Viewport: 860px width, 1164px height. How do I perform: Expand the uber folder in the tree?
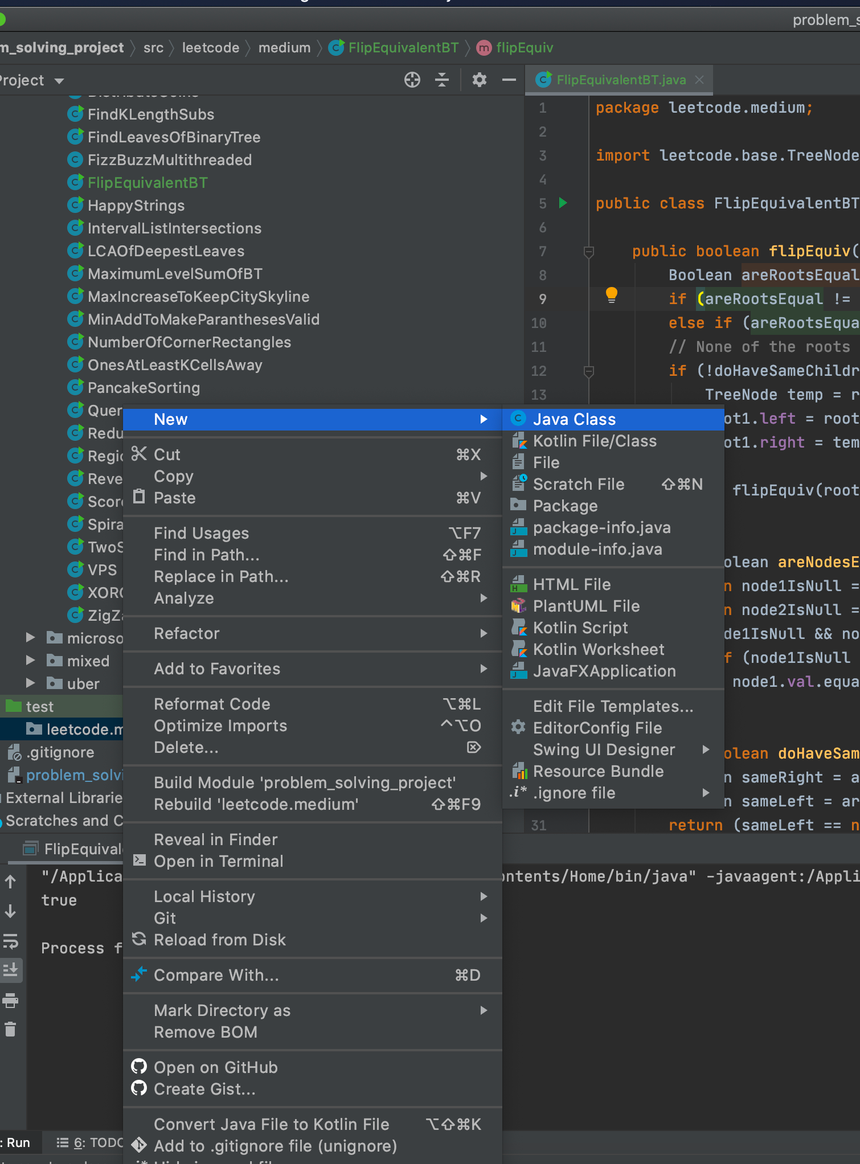(x=30, y=684)
